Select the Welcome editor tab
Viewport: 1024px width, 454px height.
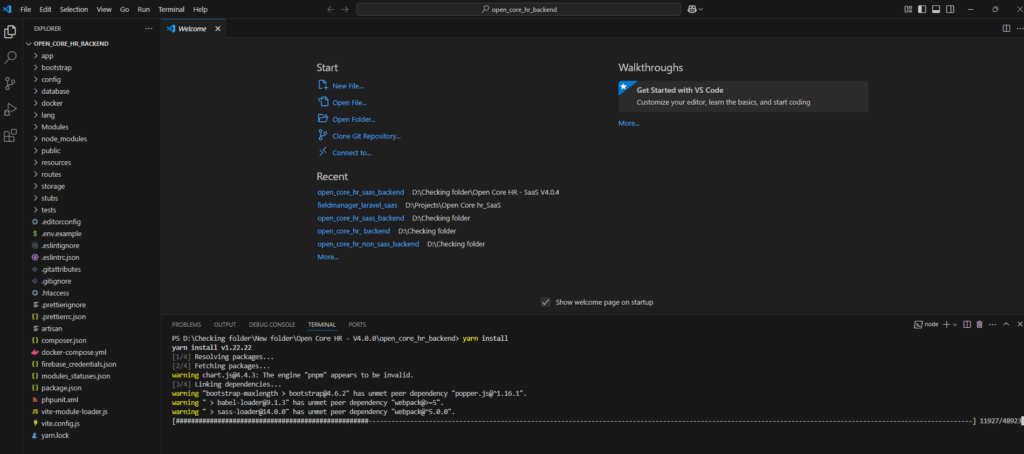(193, 29)
